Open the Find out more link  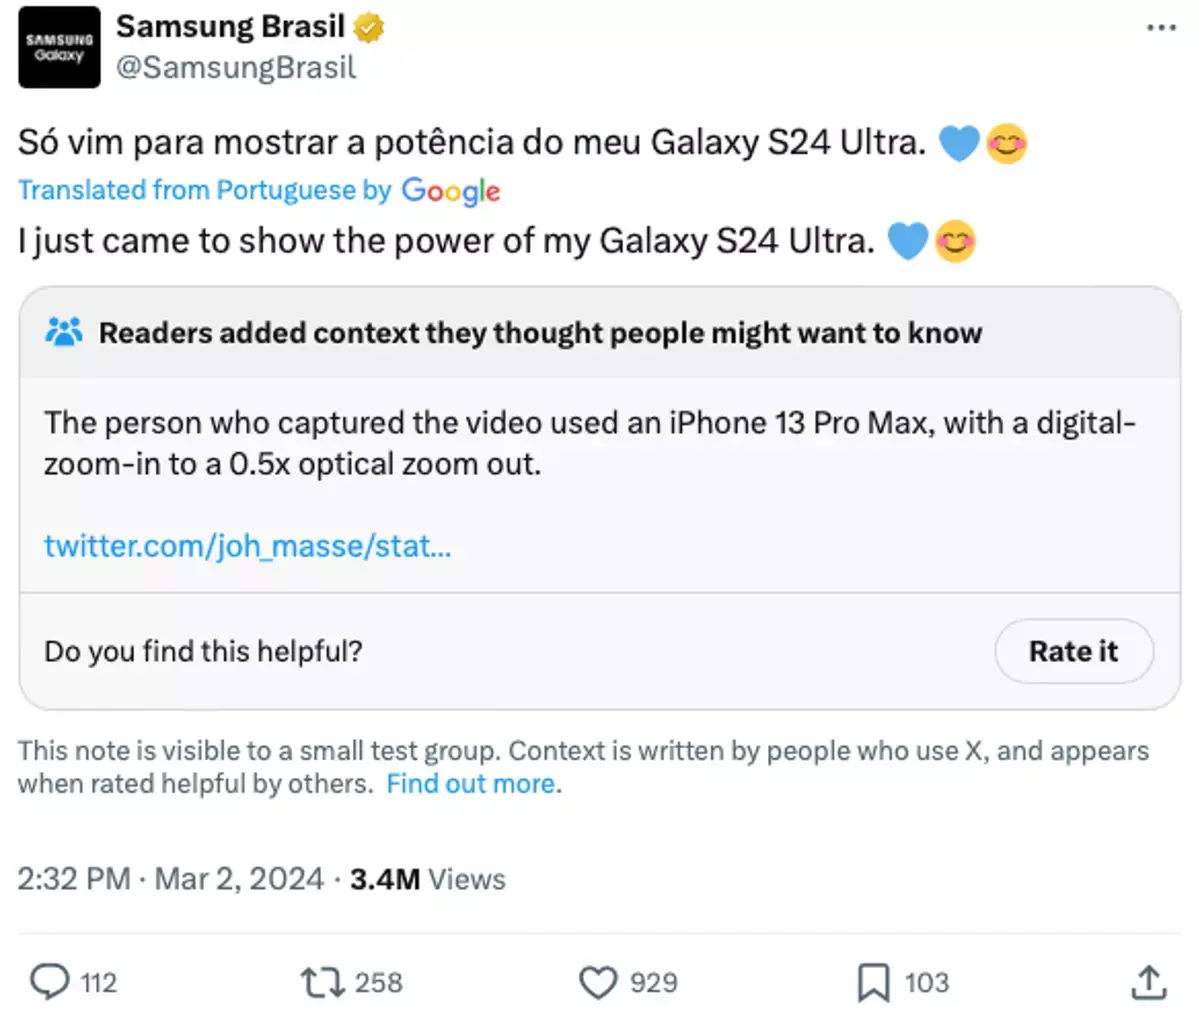tap(470, 783)
